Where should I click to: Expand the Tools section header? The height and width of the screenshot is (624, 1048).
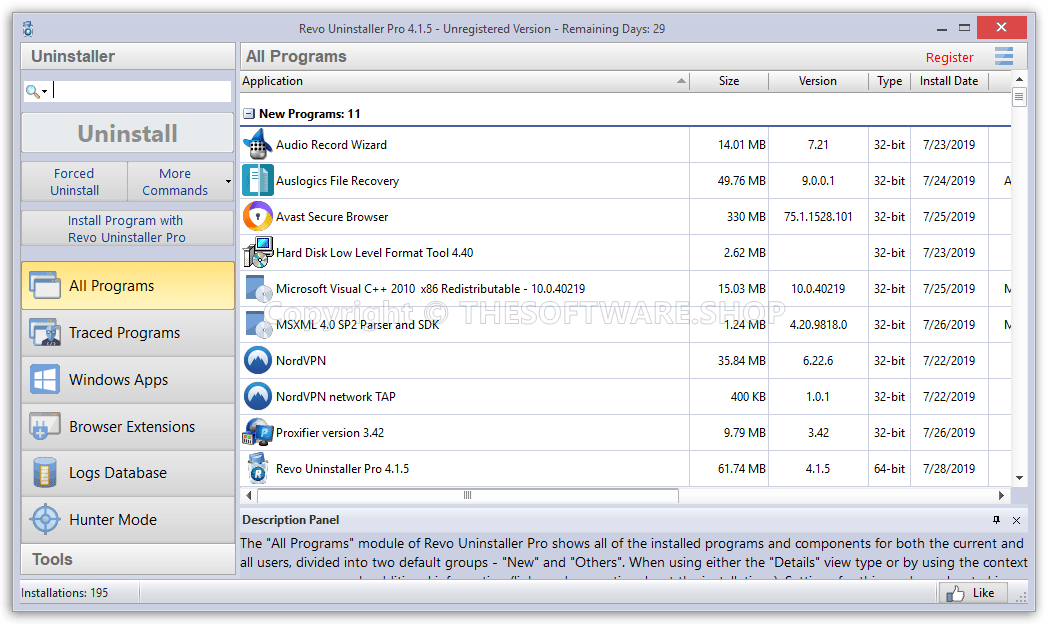(128, 559)
